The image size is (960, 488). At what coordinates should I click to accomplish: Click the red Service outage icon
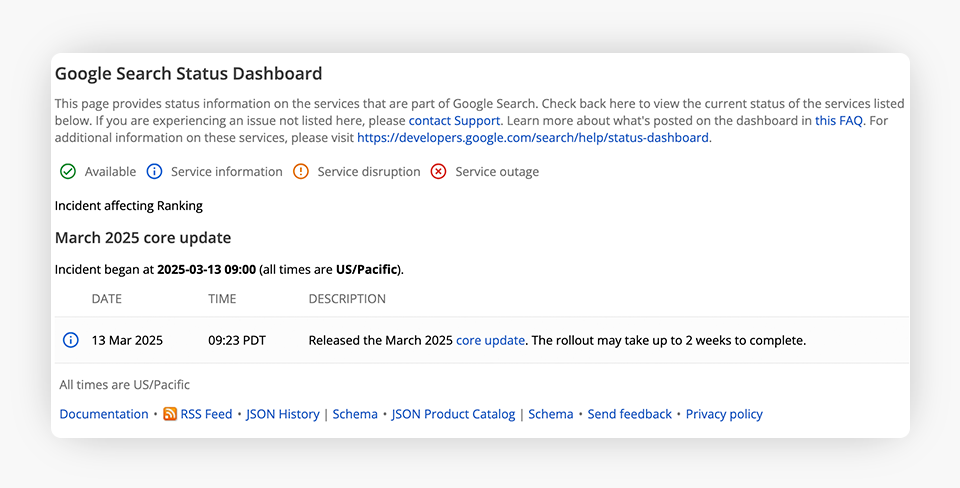tap(439, 172)
